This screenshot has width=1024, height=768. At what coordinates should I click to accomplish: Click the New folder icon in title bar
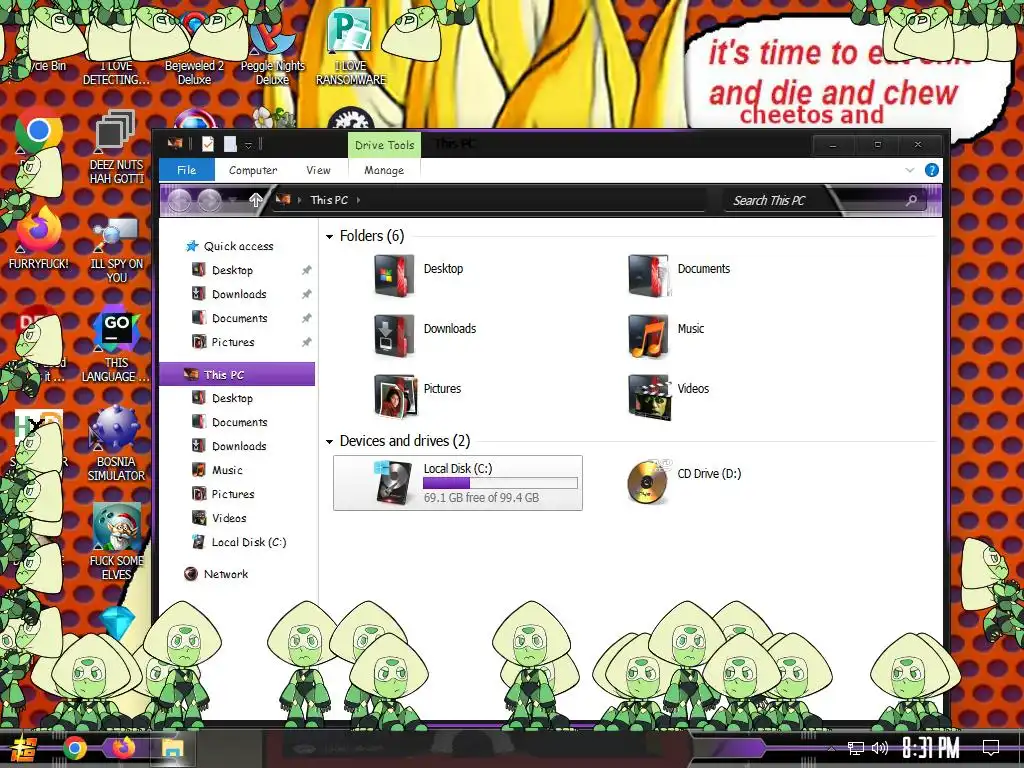pos(230,144)
